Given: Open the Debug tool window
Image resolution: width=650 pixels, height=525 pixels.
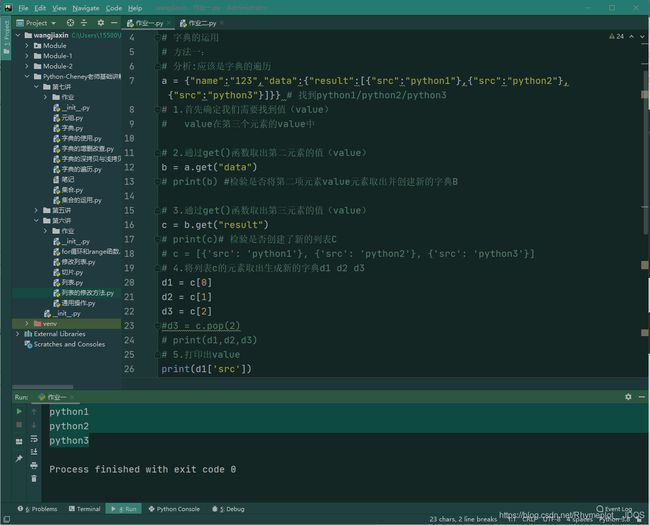Looking at the screenshot, I should (228, 509).
